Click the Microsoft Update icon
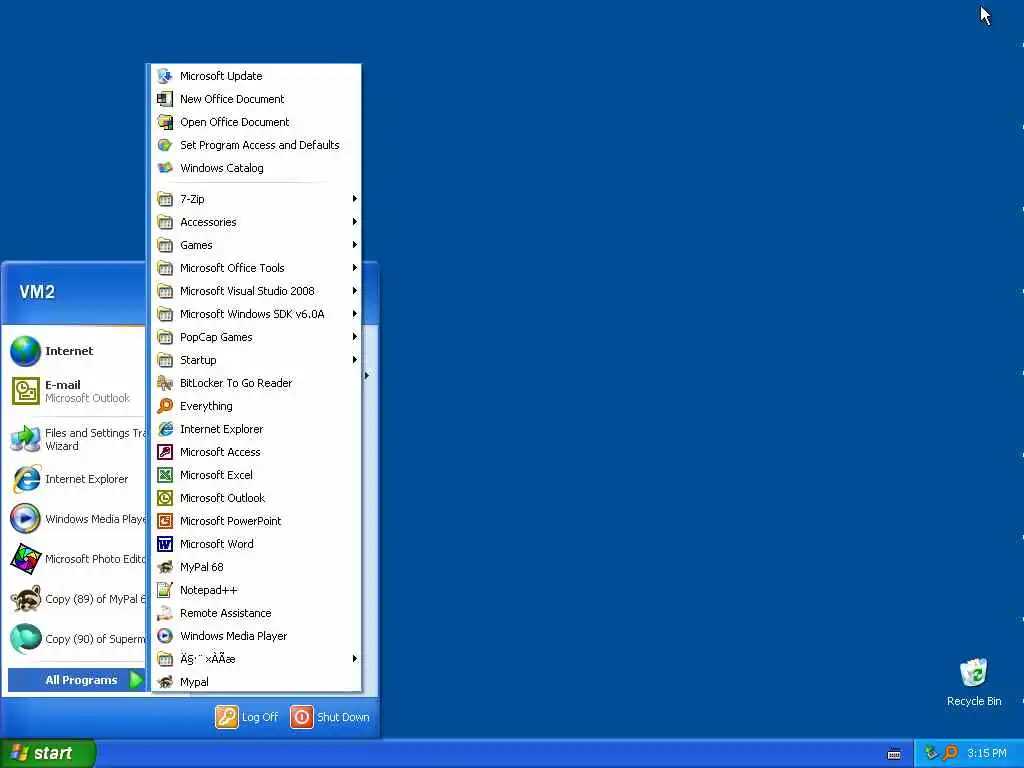This screenshot has width=1024, height=768. point(165,76)
